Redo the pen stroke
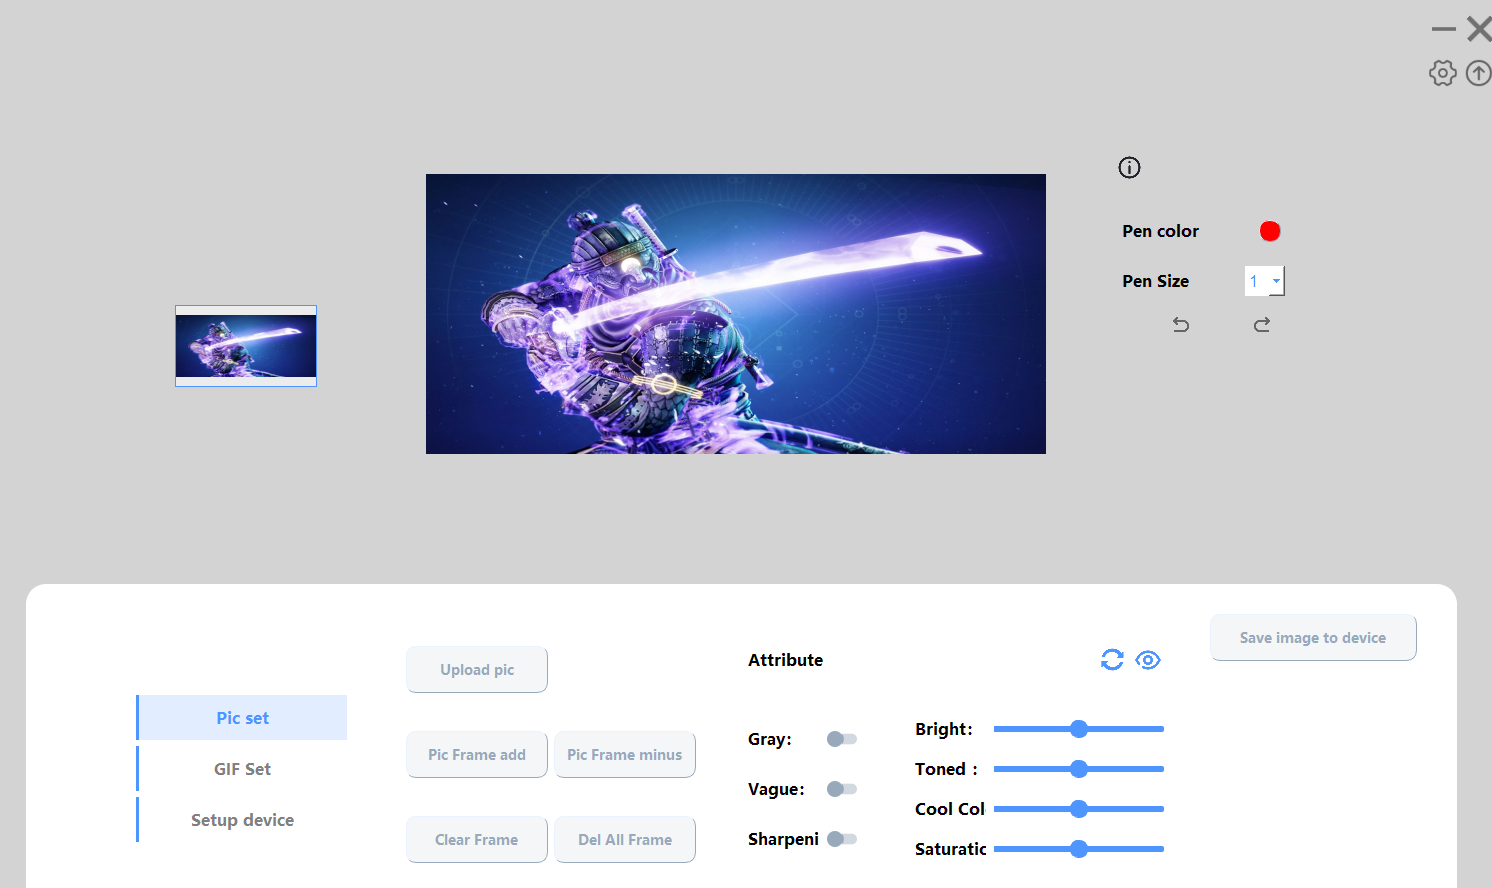 click(x=1262, y=325)
